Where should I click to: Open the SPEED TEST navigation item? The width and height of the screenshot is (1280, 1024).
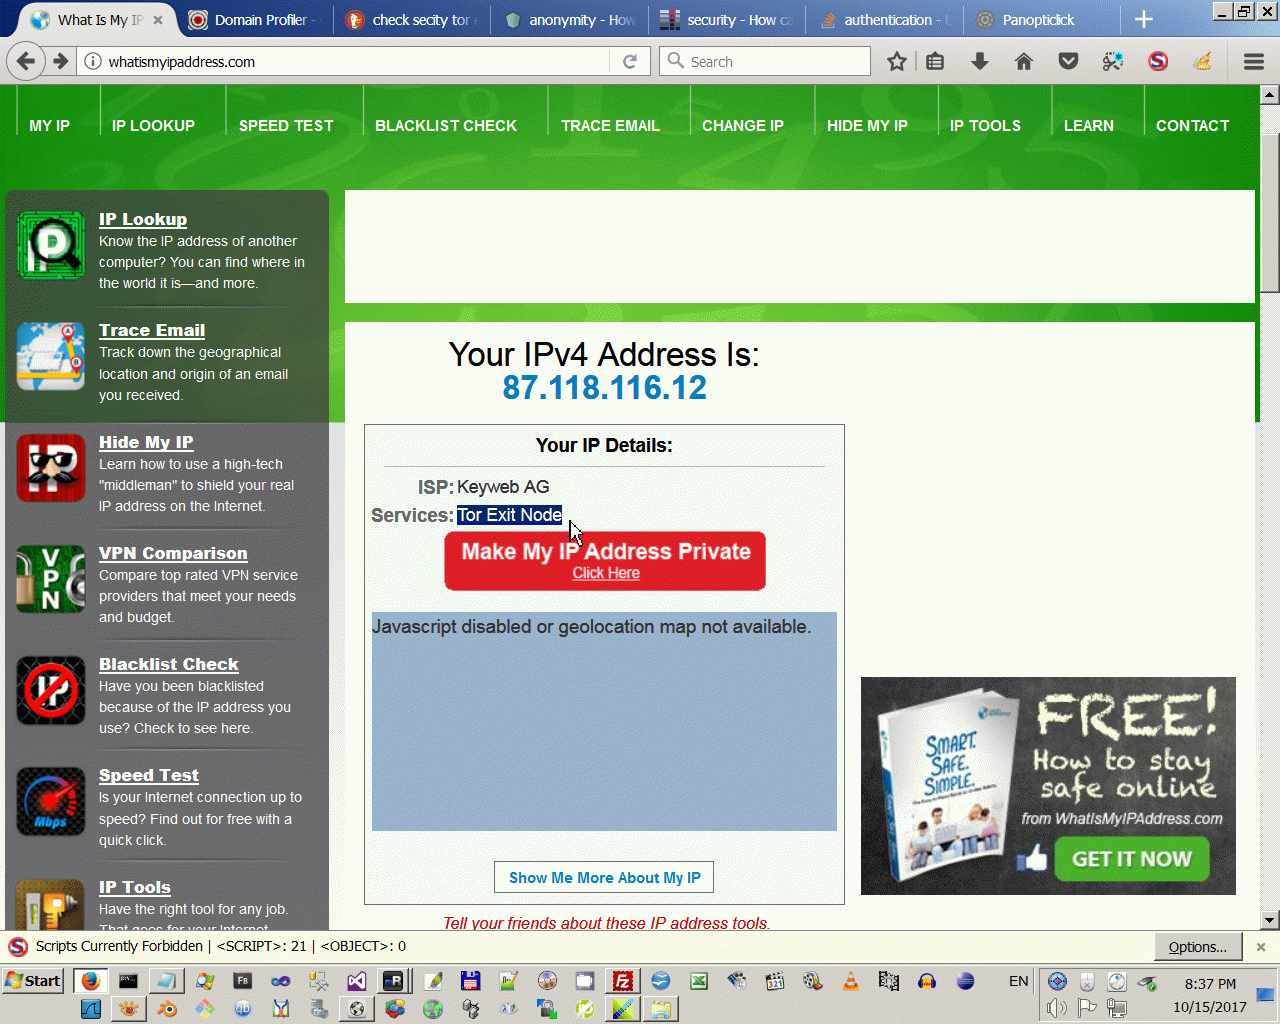point(286,126)
